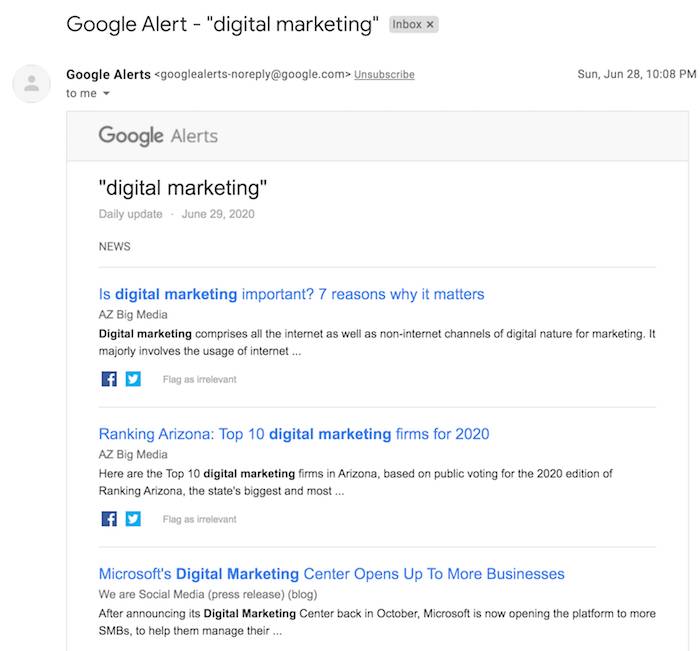Share Ranking Arizona article on Facebook
Image resolution: width=700 pixels, height=651 pixels.
tap(109, 519)
